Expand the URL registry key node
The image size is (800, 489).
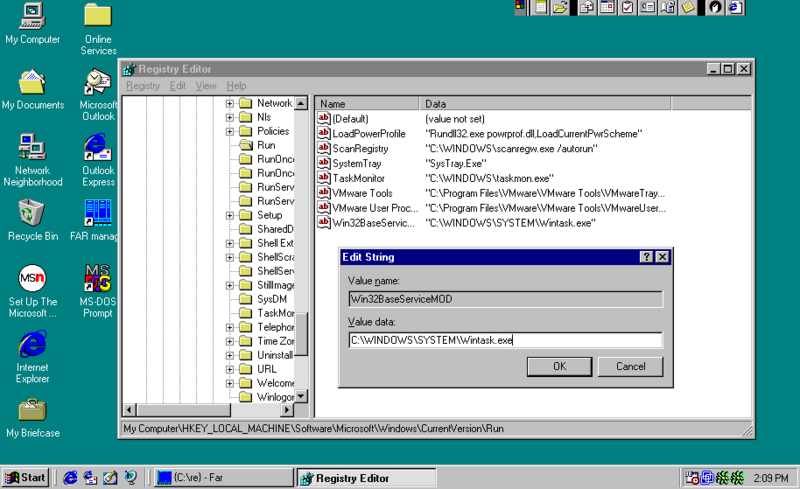tap(230, 369)
